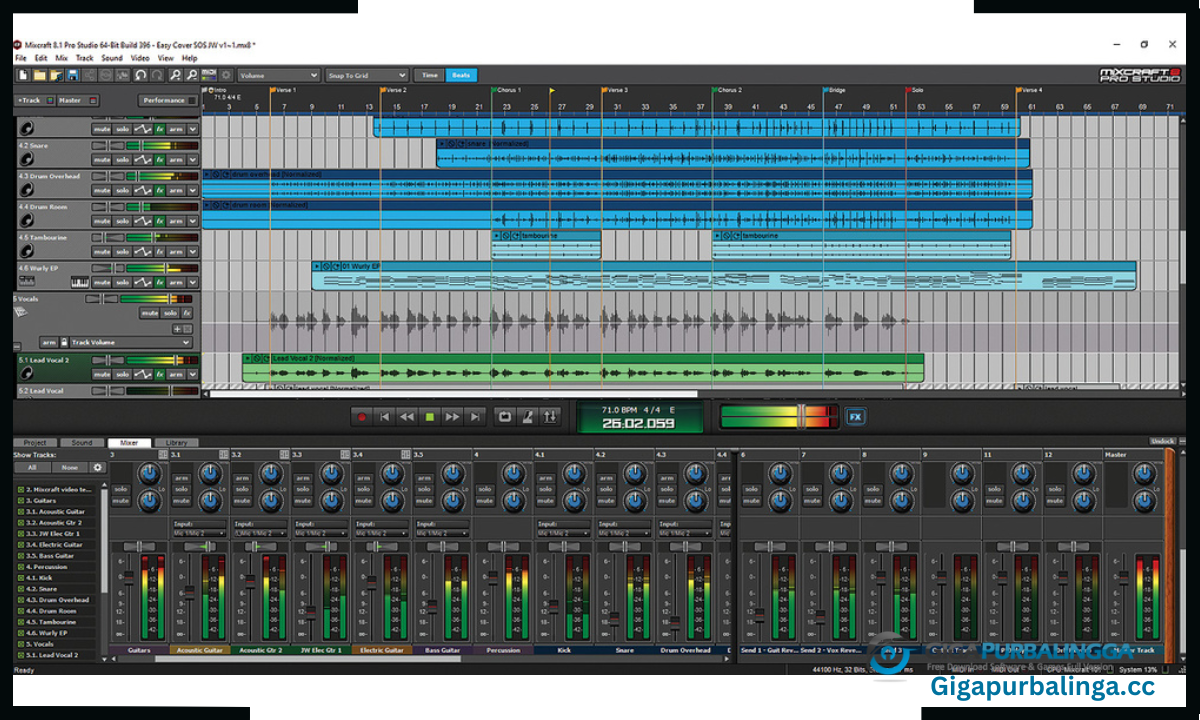Switch to the Library tab
The height and width of the screenshot is (720, 1200).
pos(176,442)
